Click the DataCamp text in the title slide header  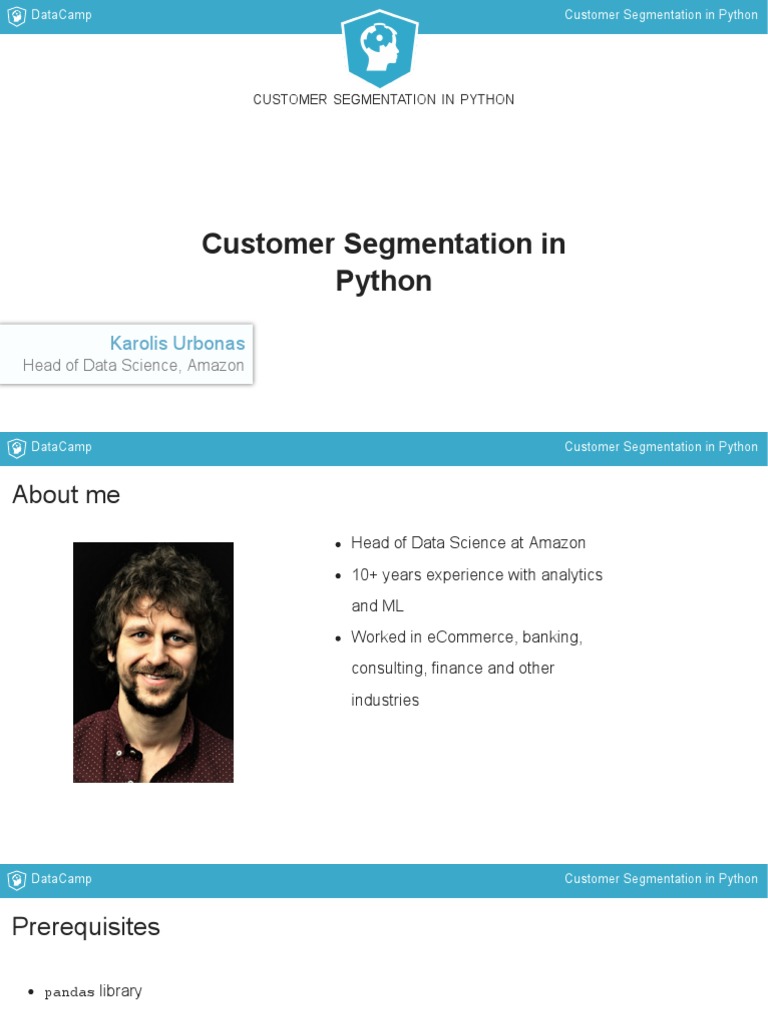62,15
